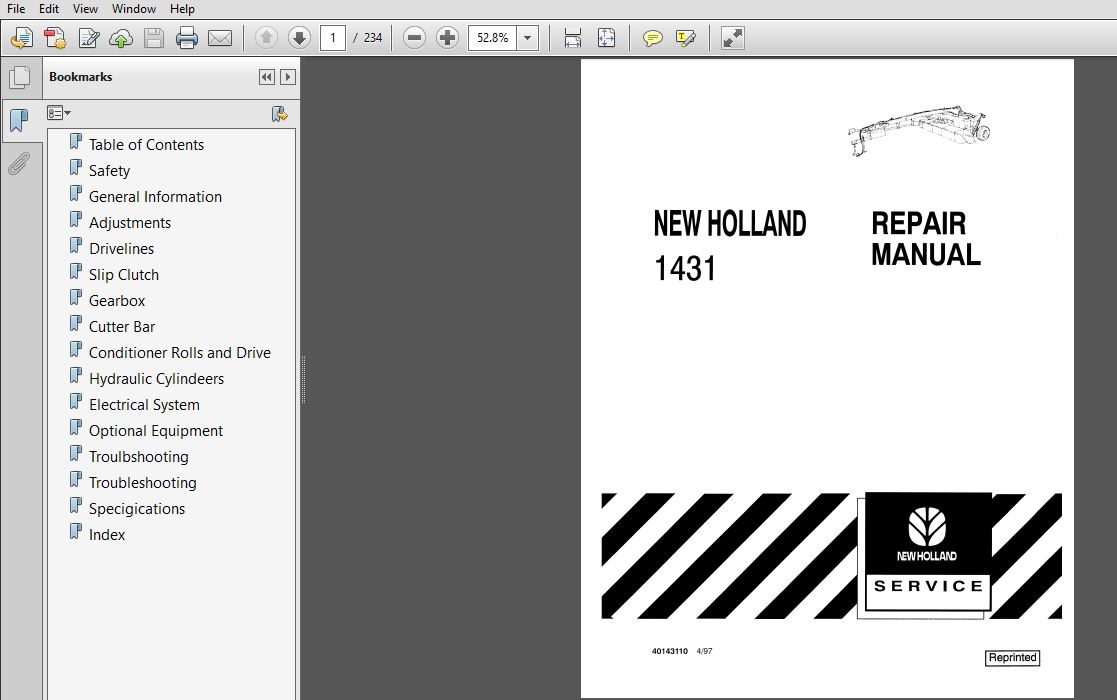Go to previous page arrow
This screenshot has width=1117, height=700.
point(266,38)
